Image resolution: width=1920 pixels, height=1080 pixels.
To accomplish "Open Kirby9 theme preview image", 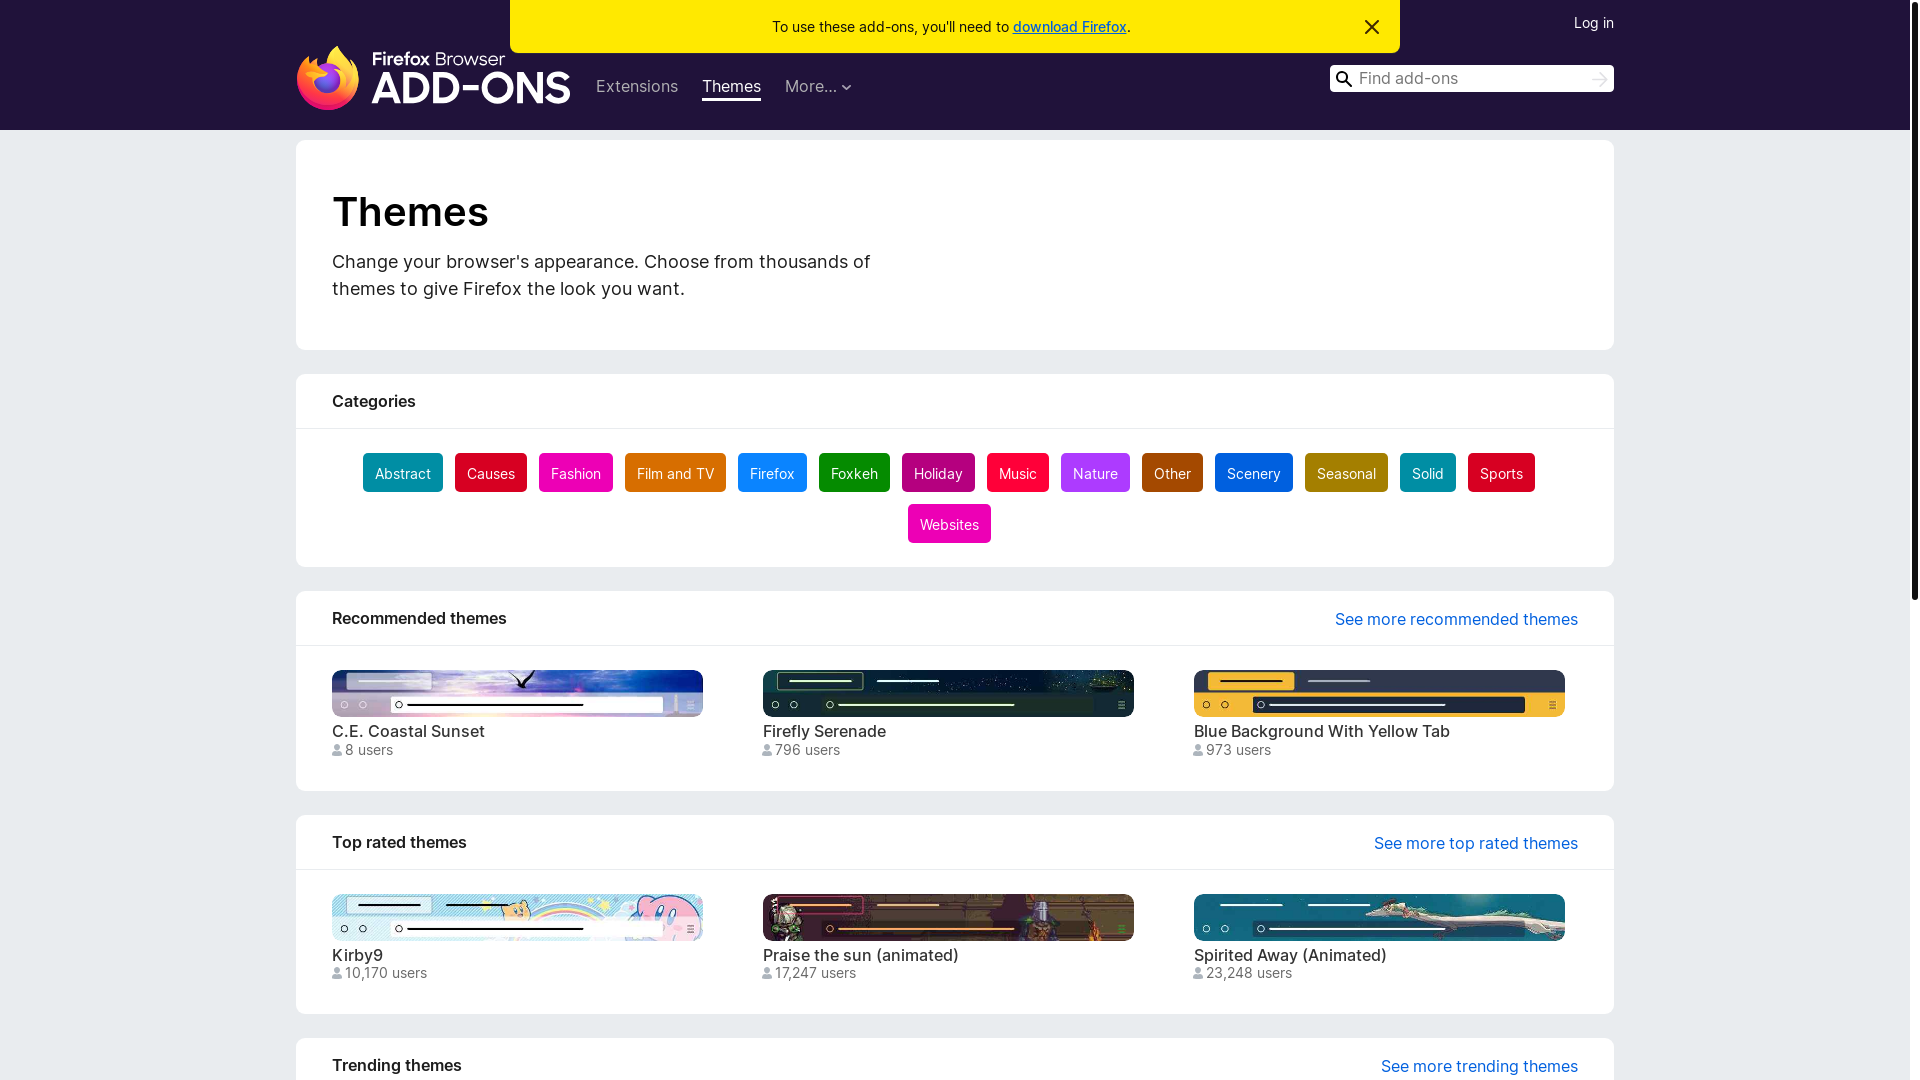I will tap(517, 917).
